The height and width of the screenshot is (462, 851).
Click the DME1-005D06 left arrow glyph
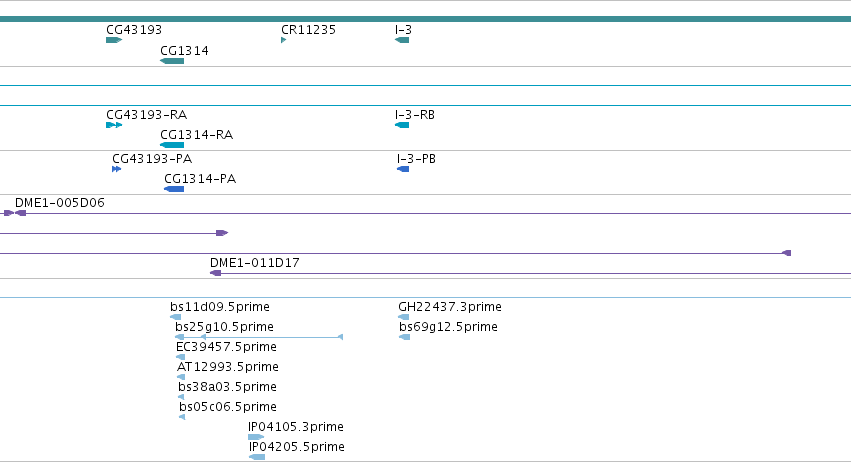(x=21, y=213)
